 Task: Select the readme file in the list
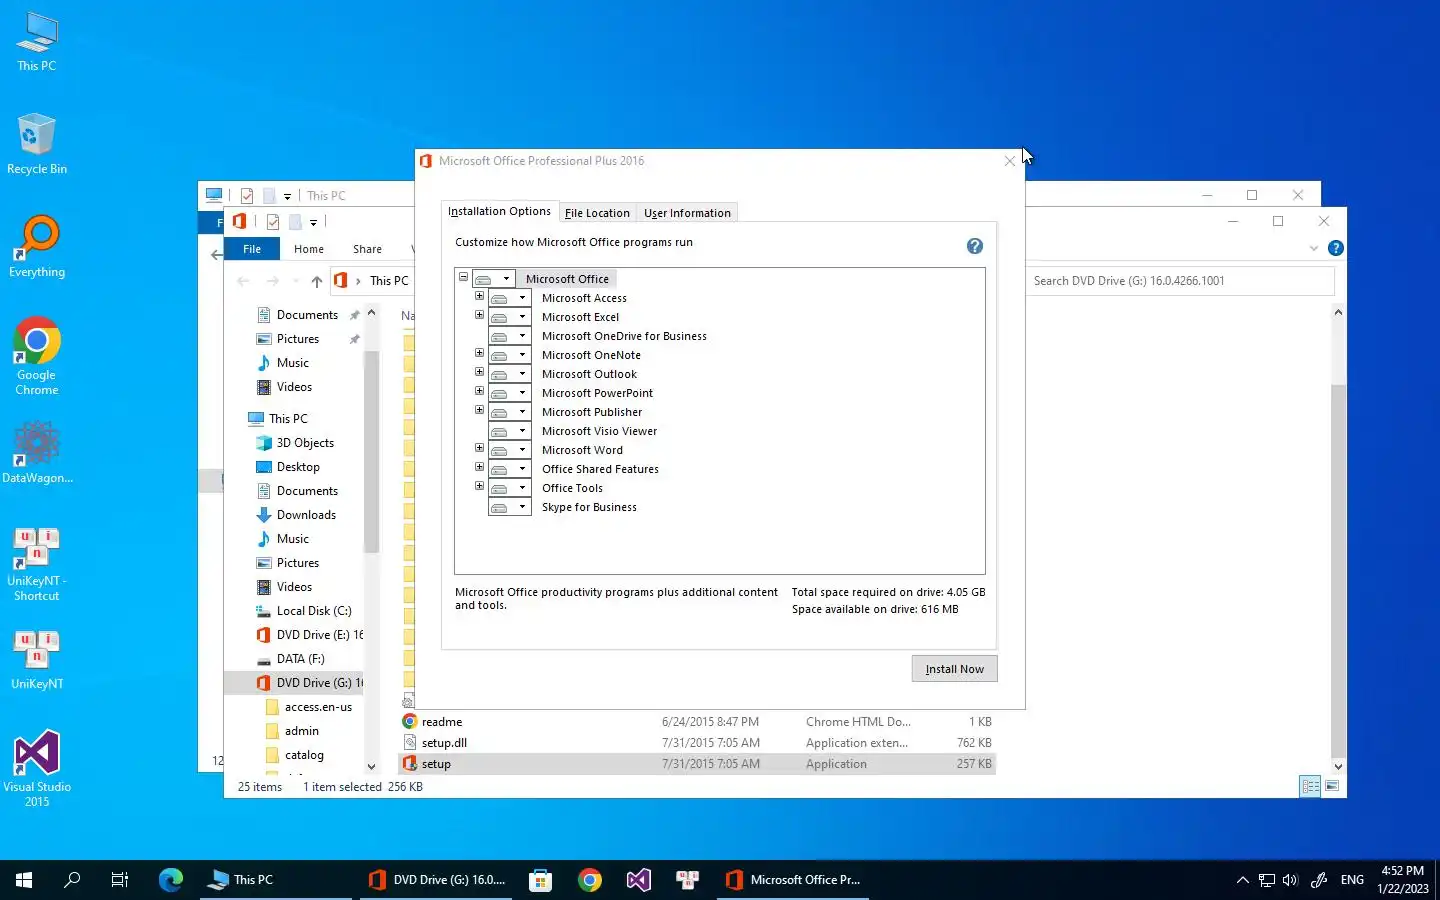point(697,722)
